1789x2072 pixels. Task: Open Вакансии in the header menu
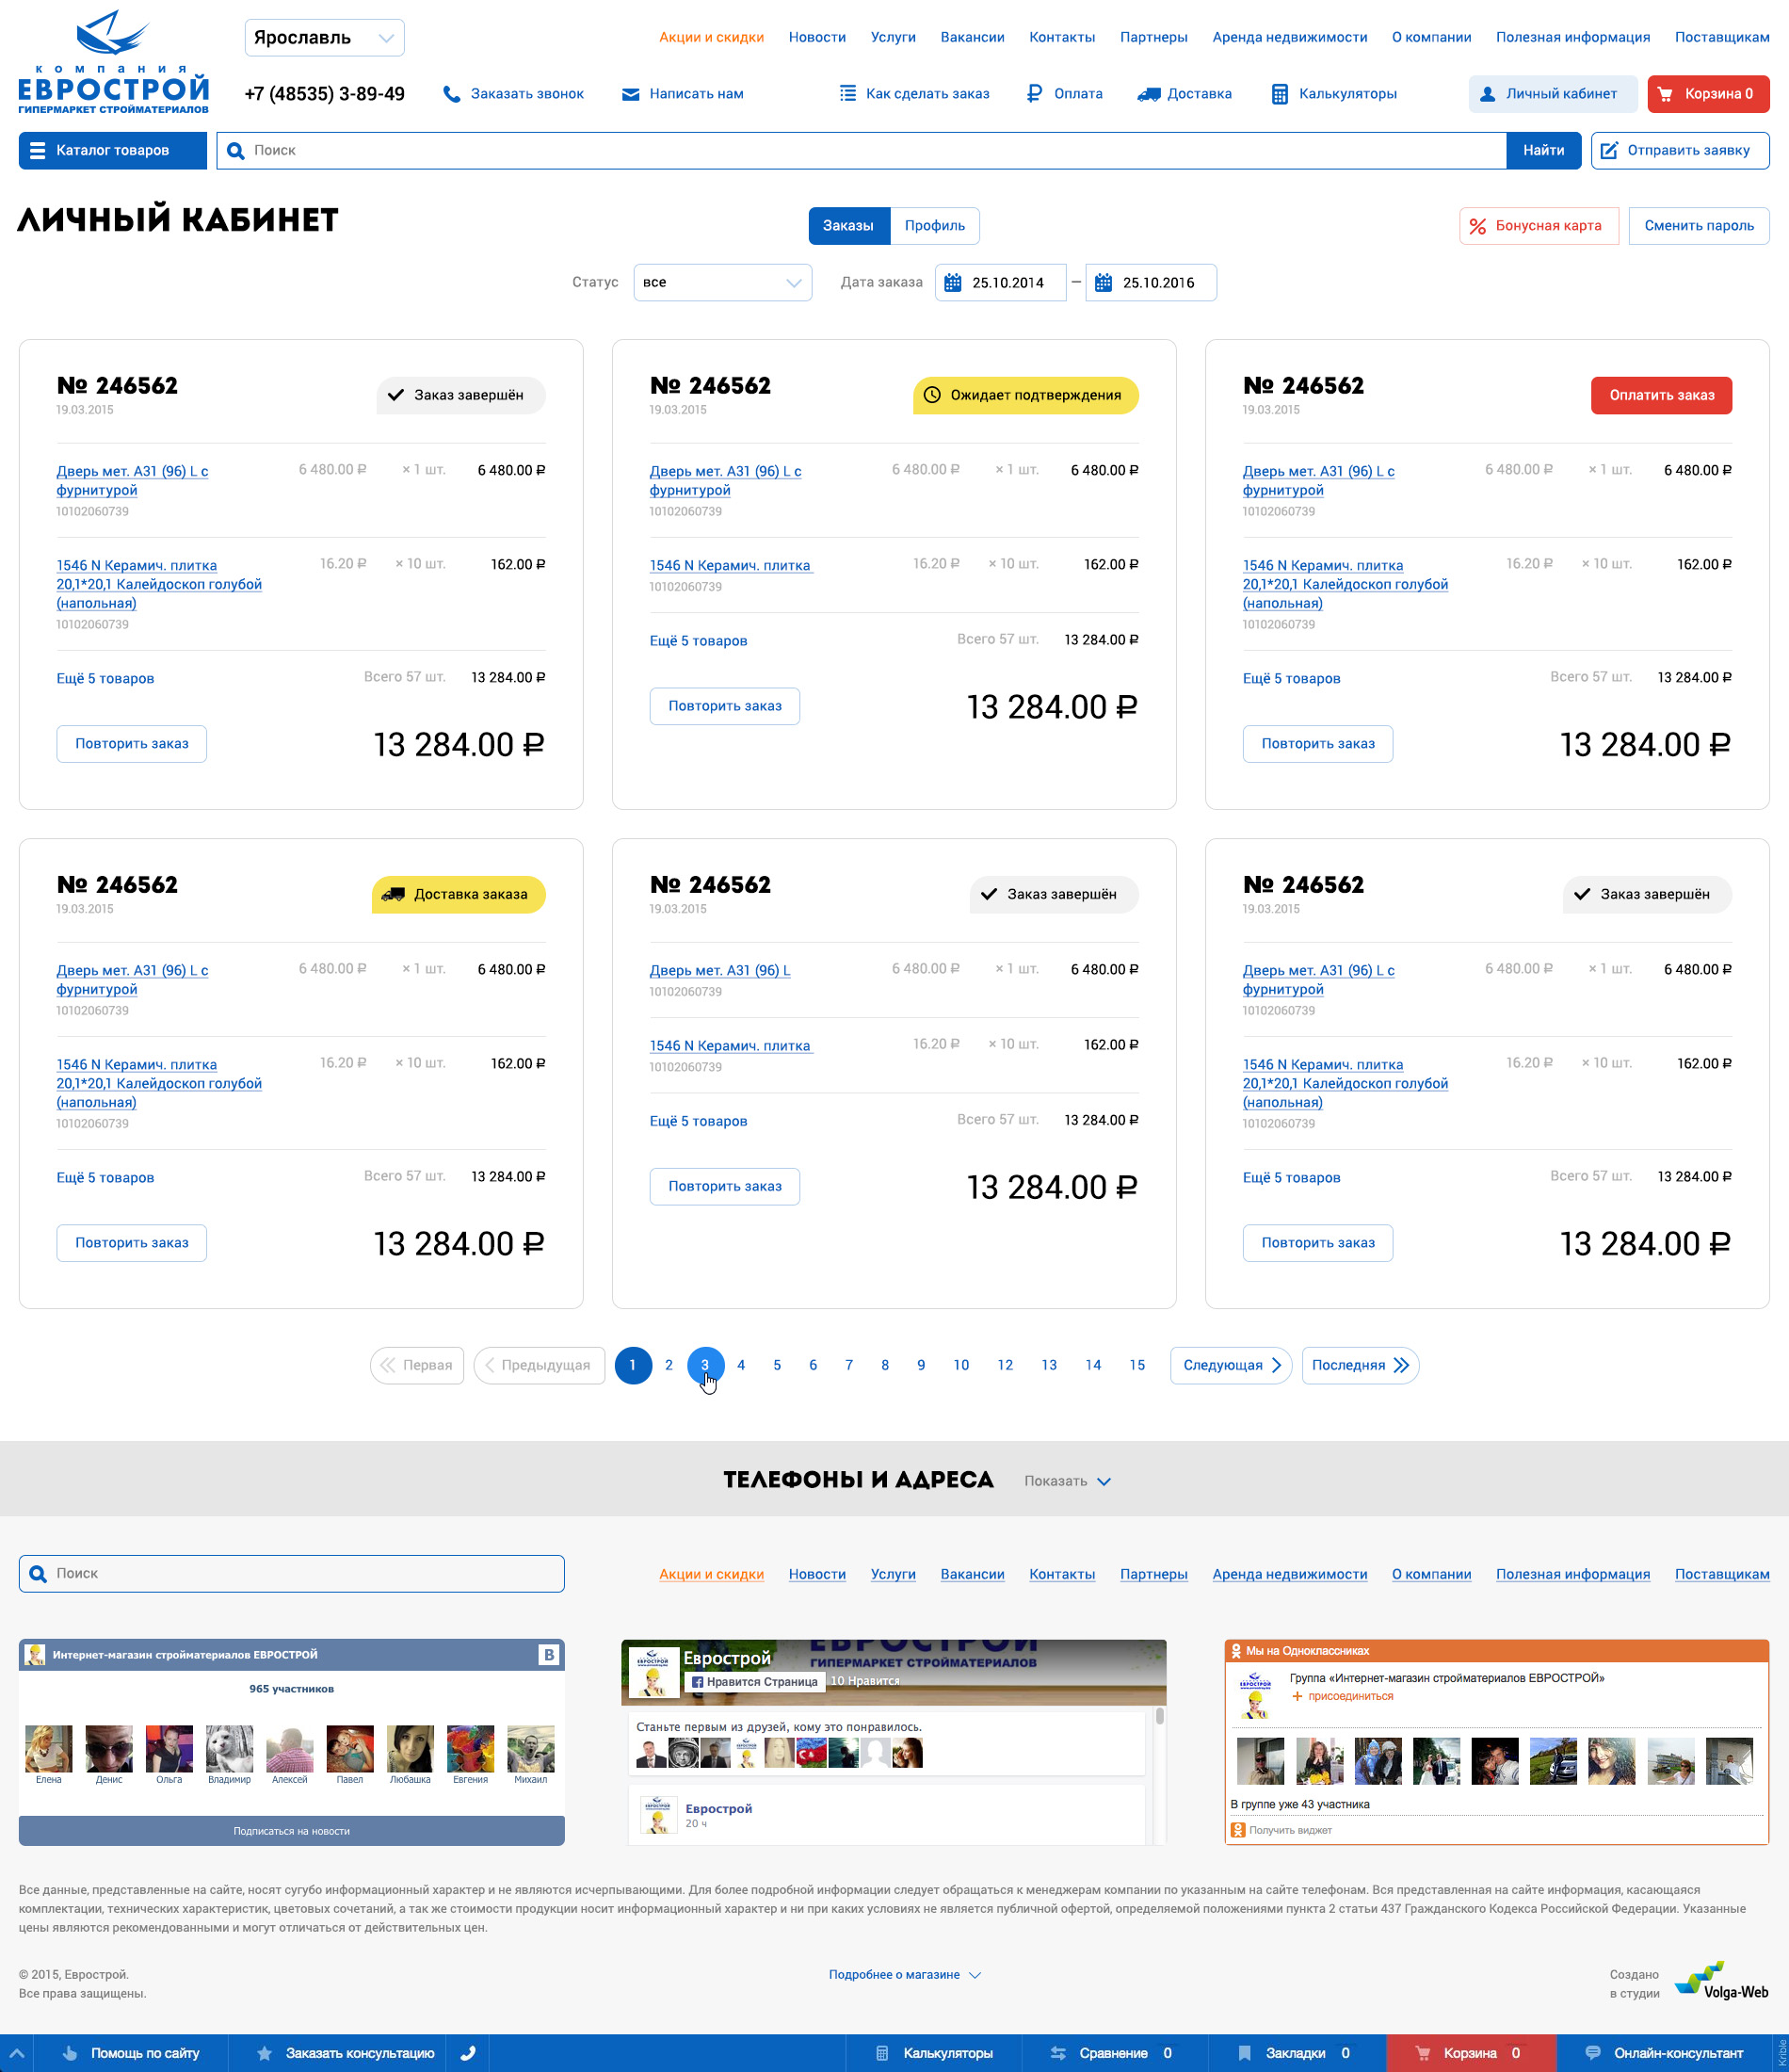(972, 37)
